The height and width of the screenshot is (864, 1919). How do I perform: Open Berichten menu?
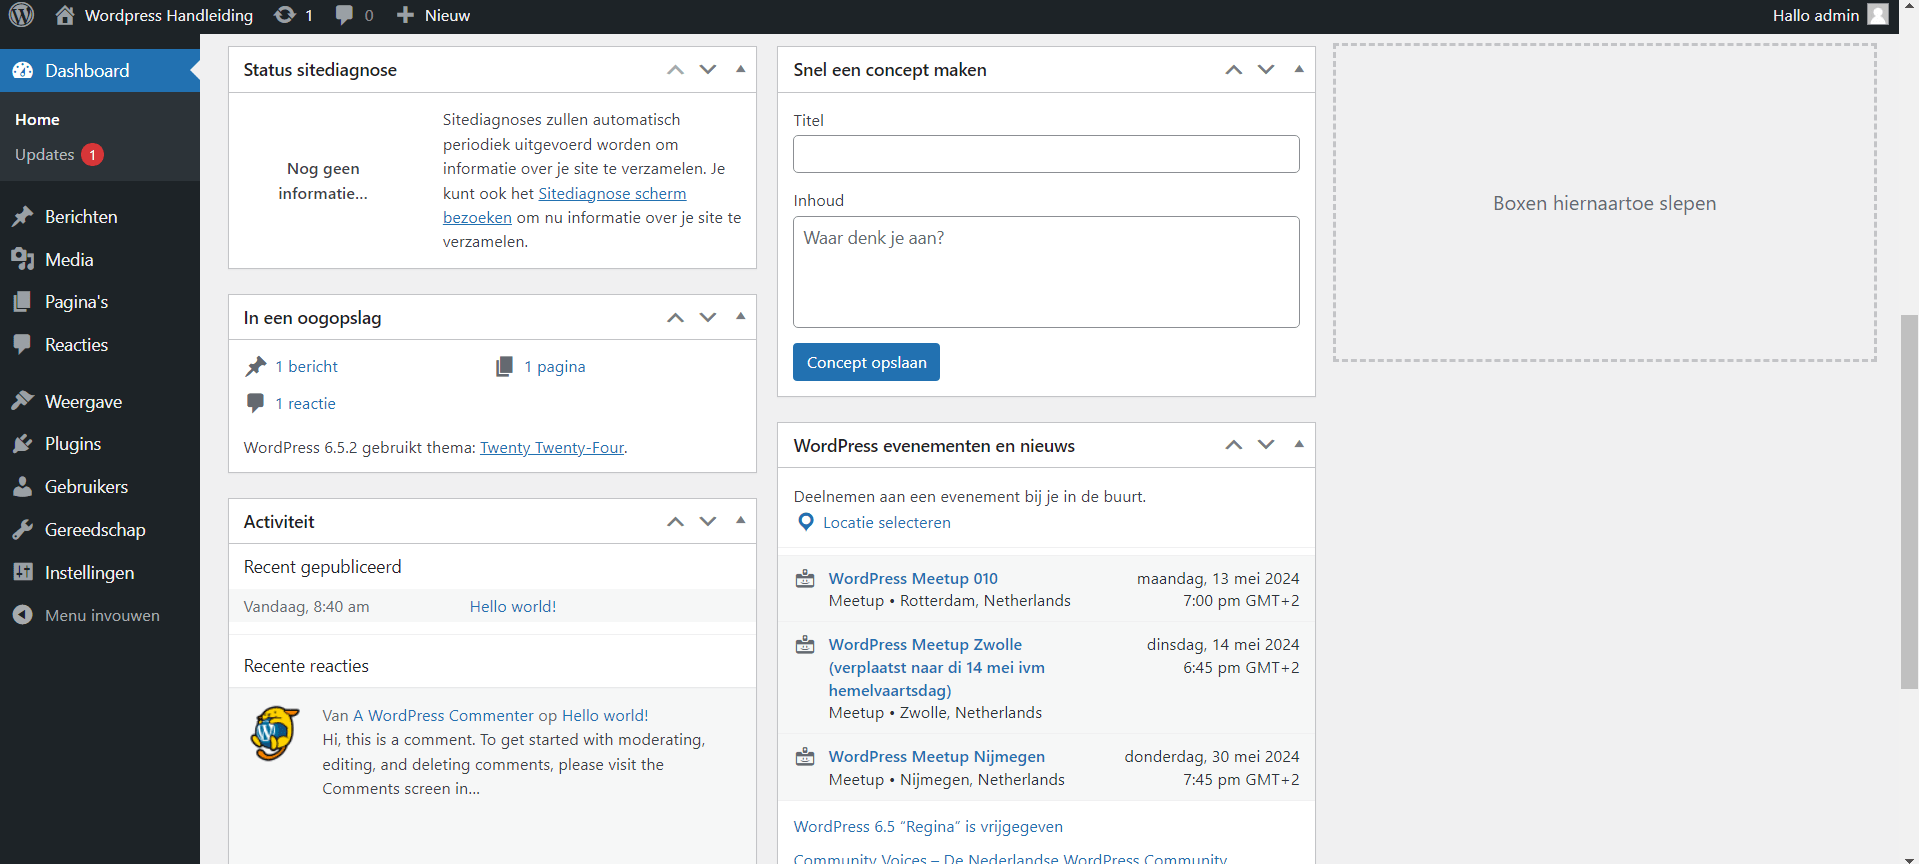tap(100, 217)
